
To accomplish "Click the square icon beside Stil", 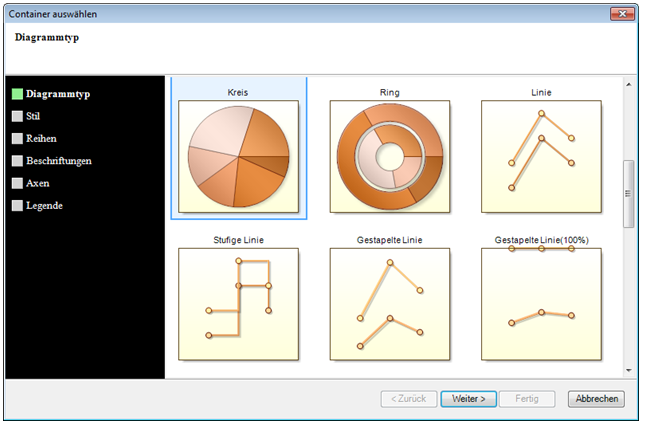I will point(17,116).
